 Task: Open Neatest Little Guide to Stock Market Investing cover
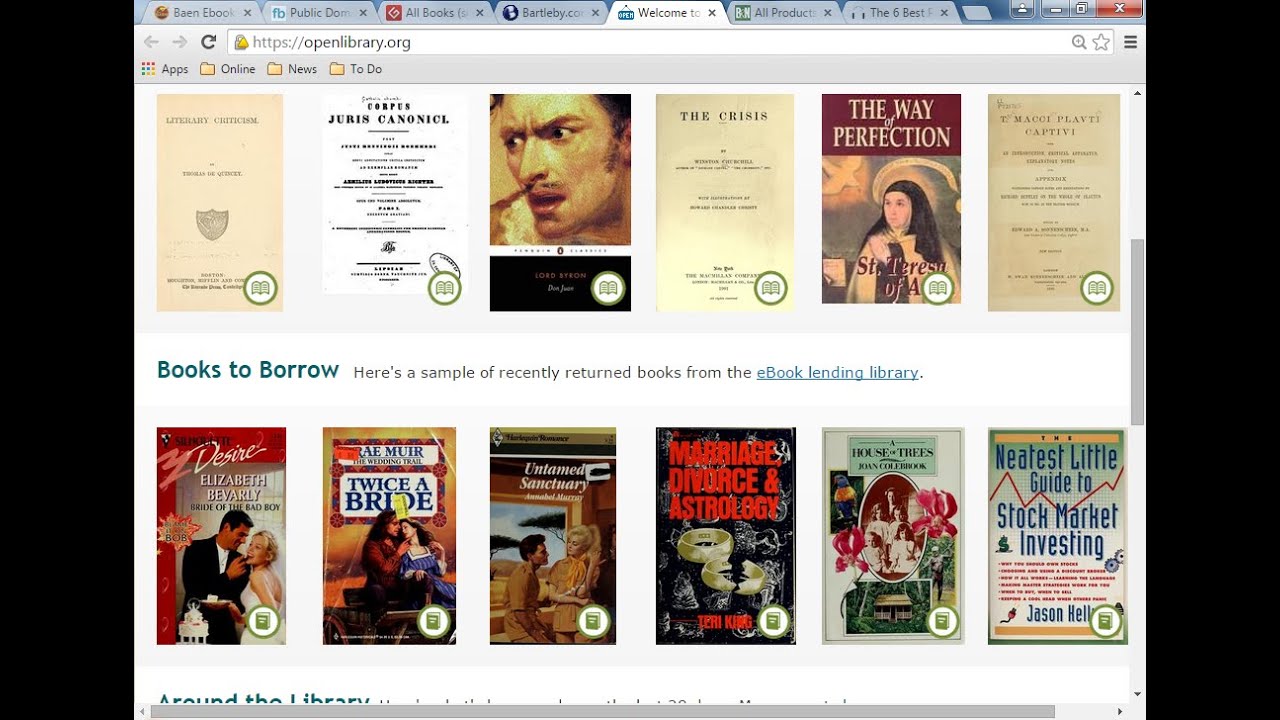click(x=1057, y=536)
